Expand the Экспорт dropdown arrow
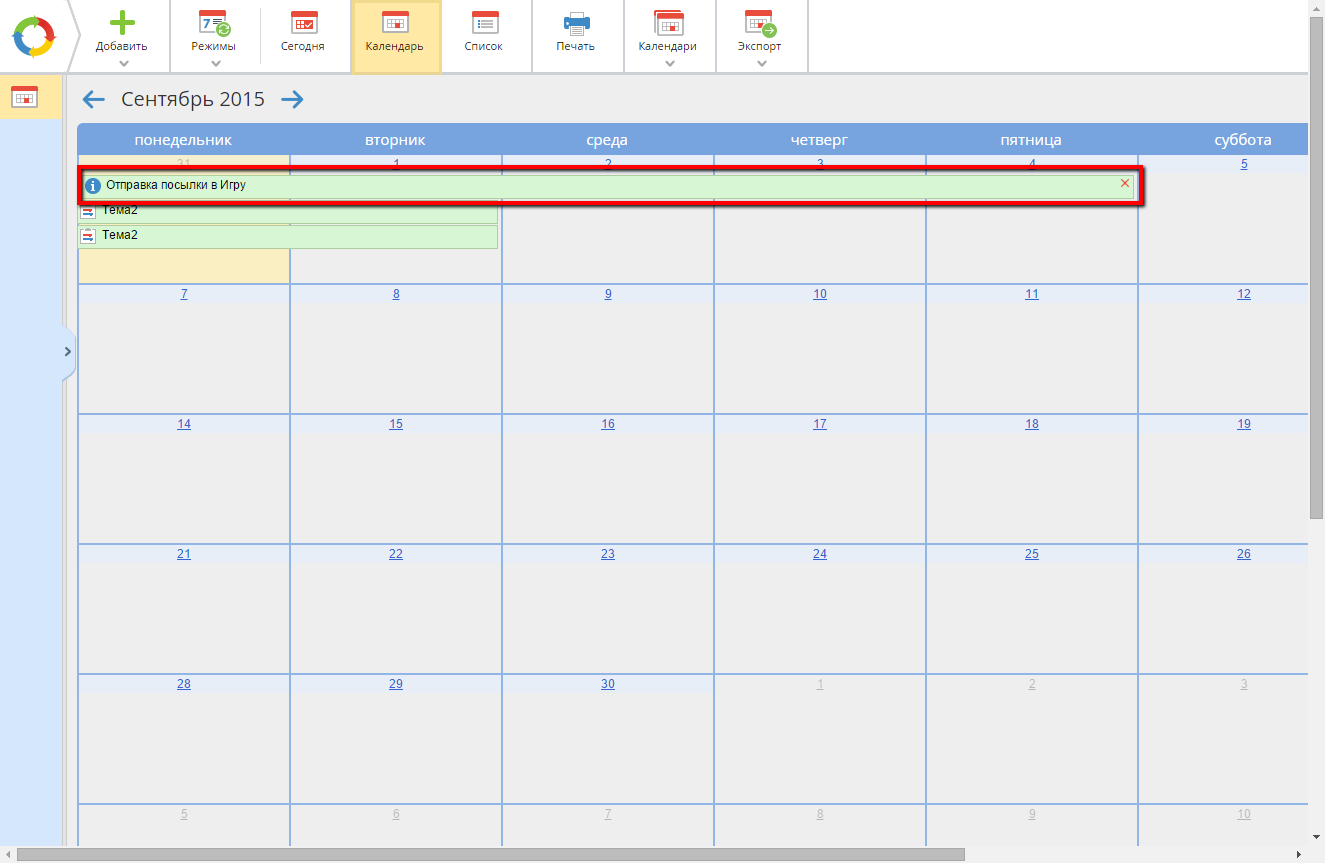Image resolution: width=1325 pixels, height=863 pixels. (761, 64)
